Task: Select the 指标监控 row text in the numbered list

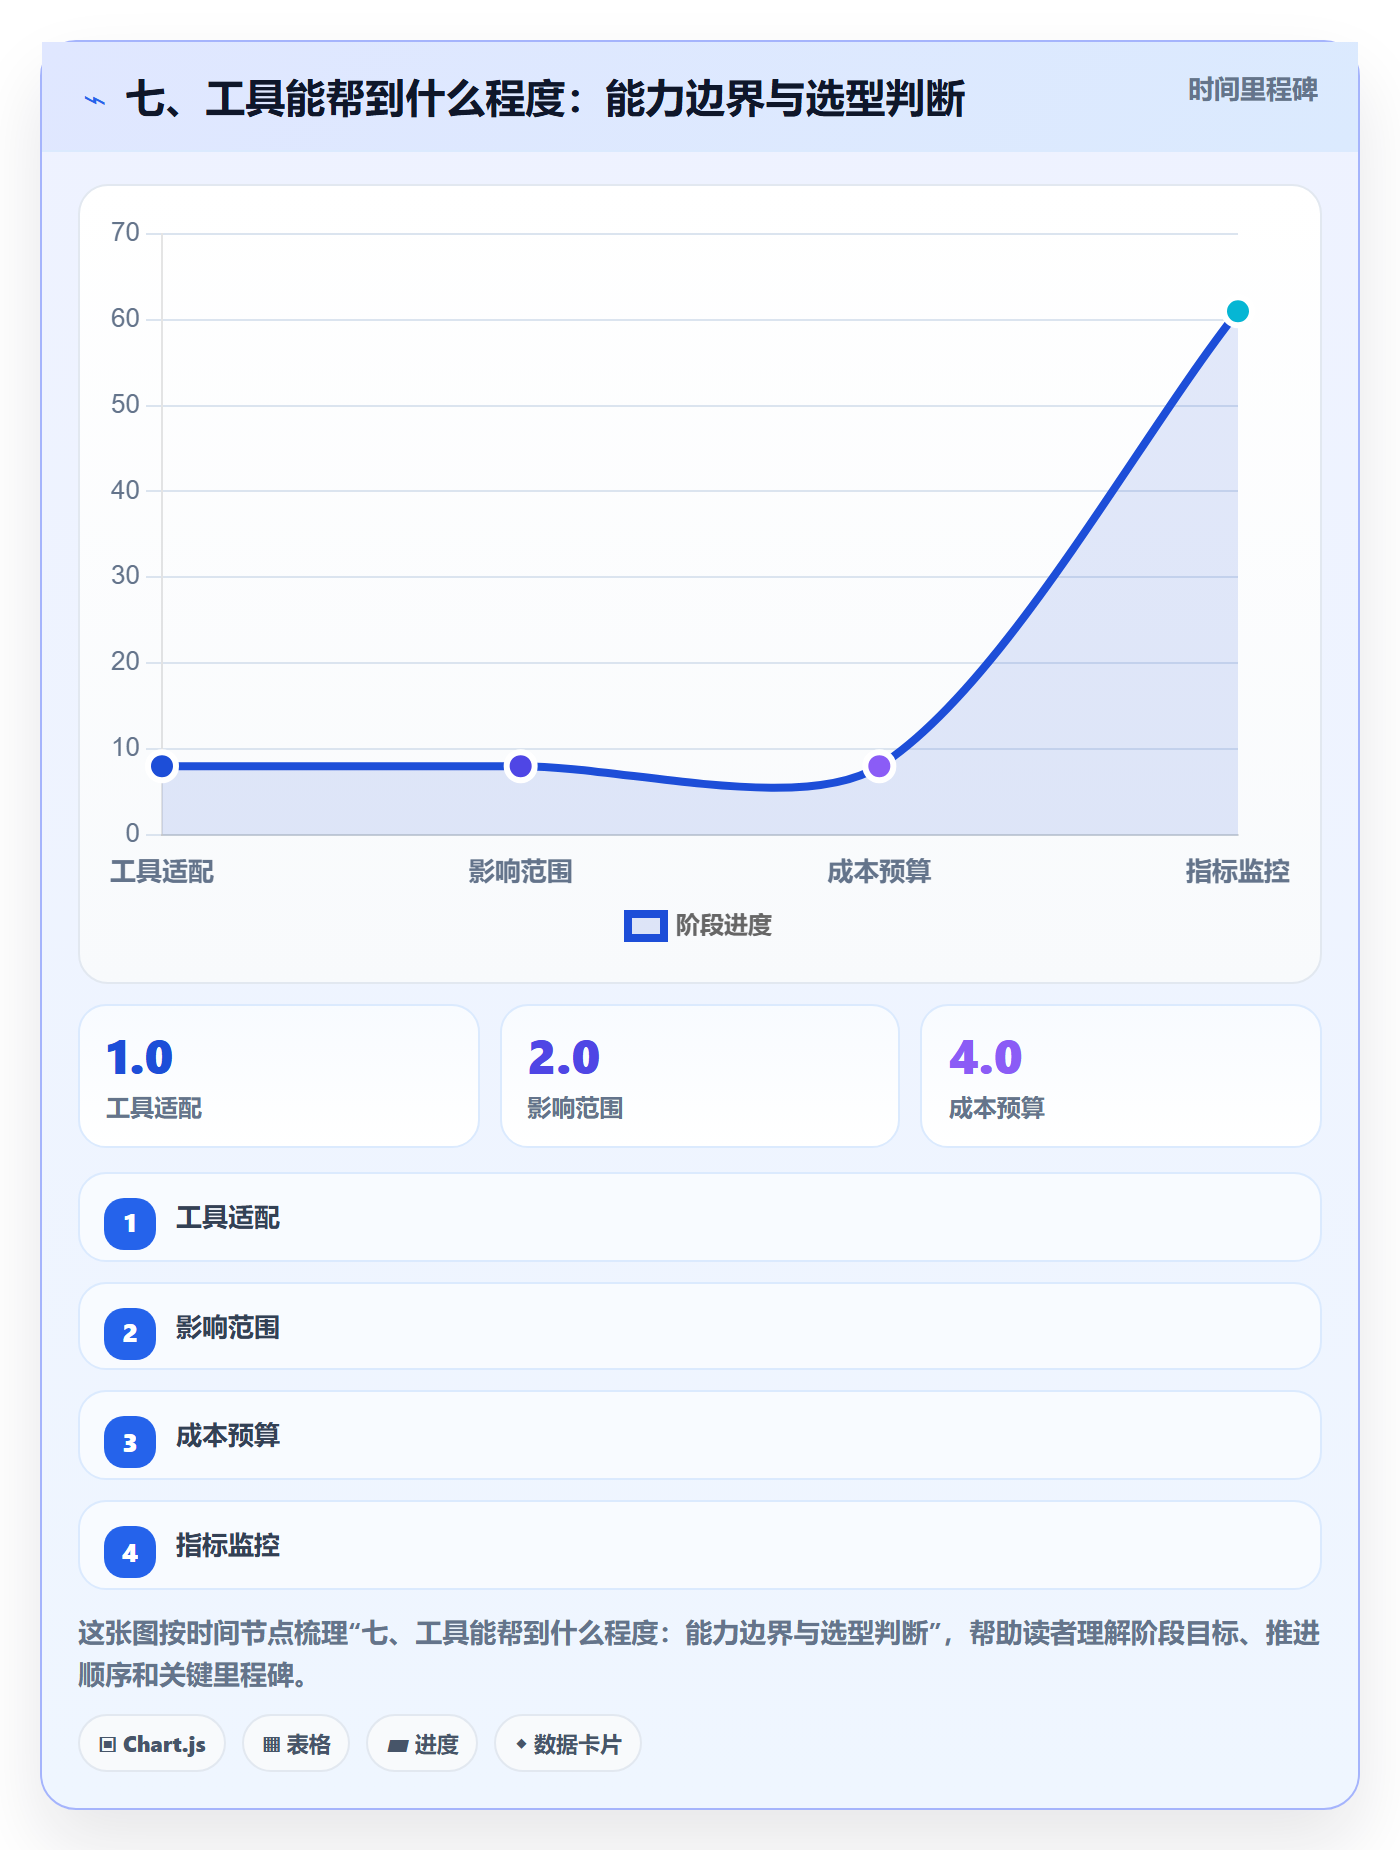Action: click(x=228, y=1546)
